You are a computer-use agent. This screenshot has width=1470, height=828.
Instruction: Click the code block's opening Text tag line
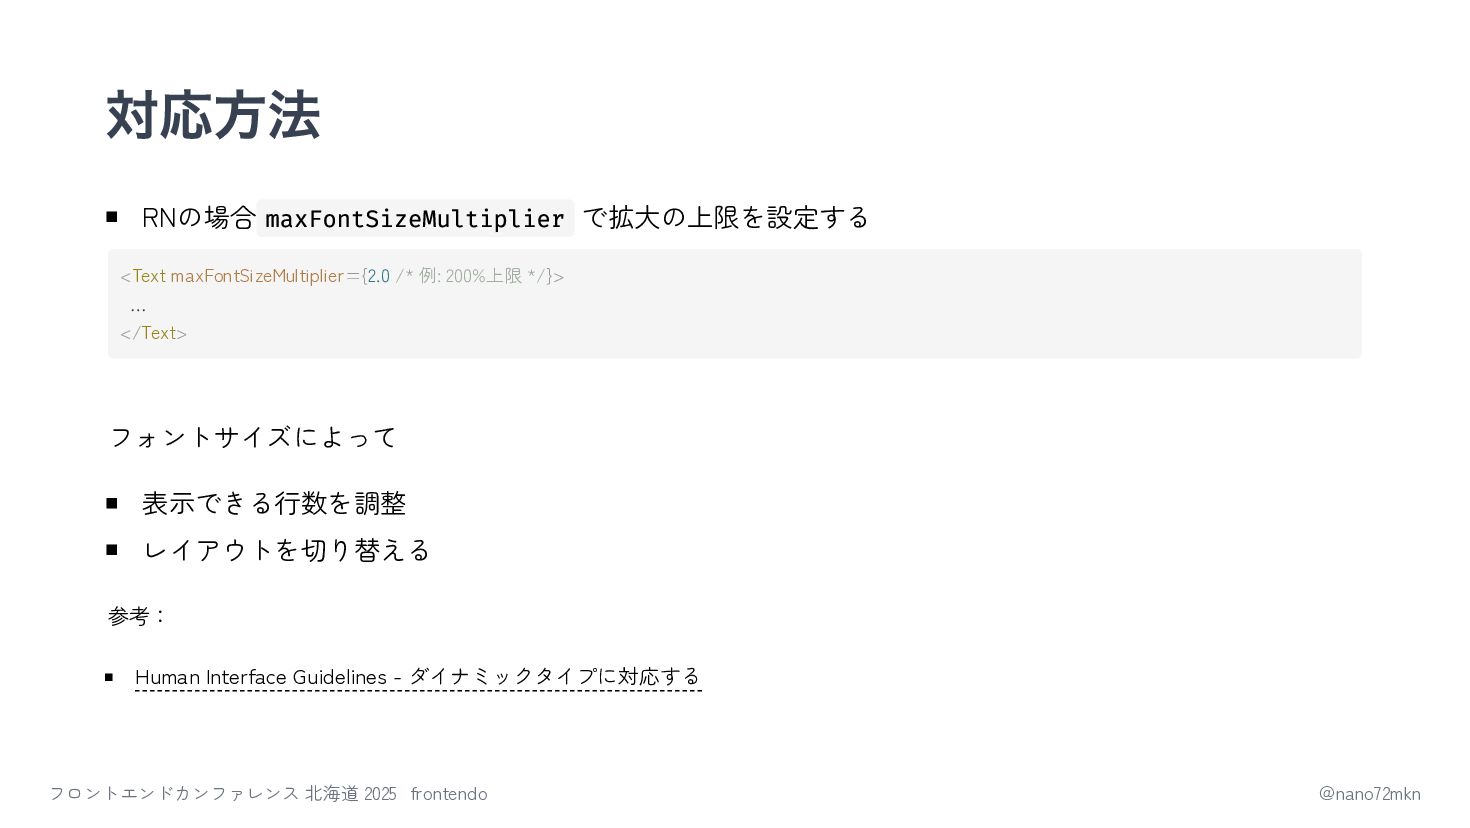coord(342,276)
